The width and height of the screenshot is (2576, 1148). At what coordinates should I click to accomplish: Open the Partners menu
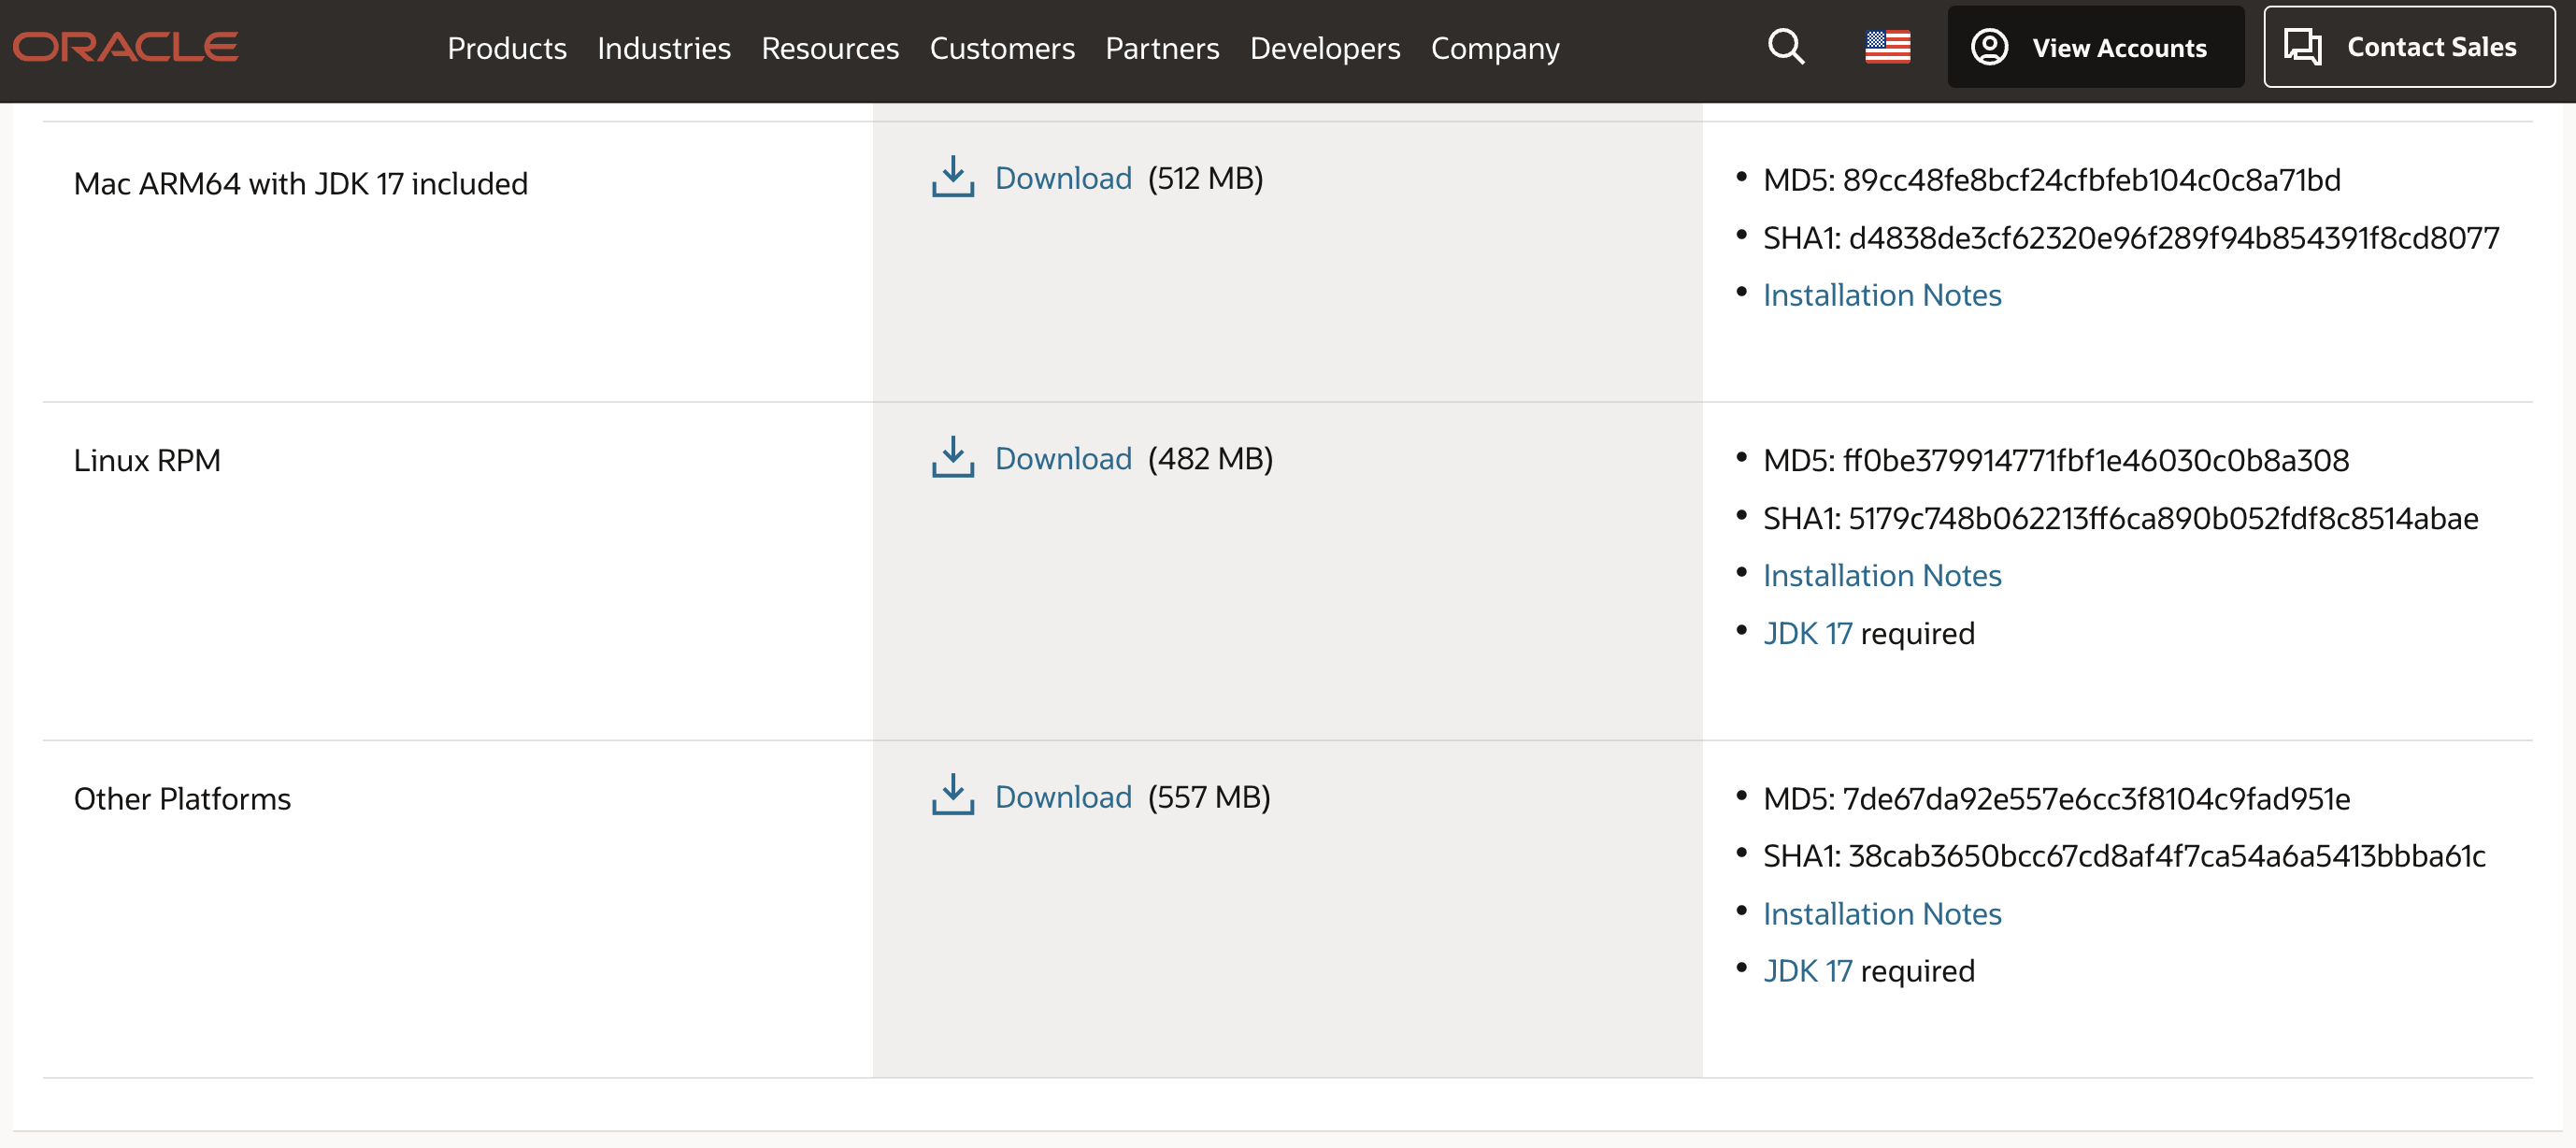click(1162, 48)
